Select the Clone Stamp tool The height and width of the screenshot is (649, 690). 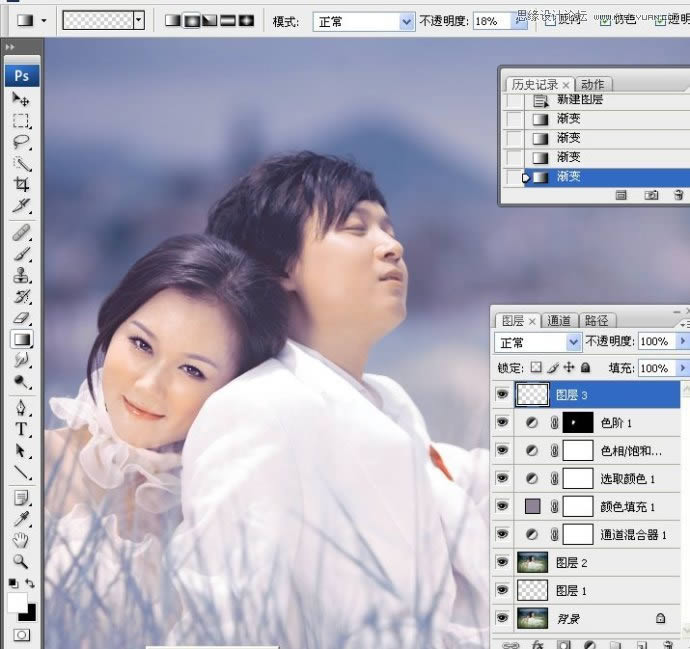pyautogui.click(x=21, y=275)
